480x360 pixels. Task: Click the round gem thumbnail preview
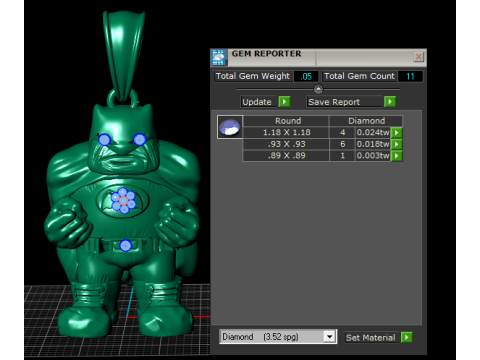[230, 127]
